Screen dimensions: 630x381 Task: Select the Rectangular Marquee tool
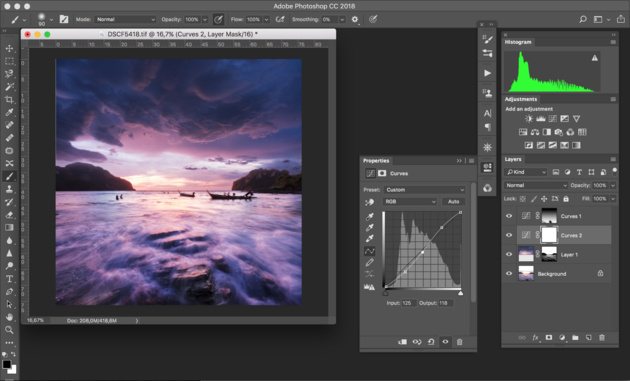click(9, 61)
